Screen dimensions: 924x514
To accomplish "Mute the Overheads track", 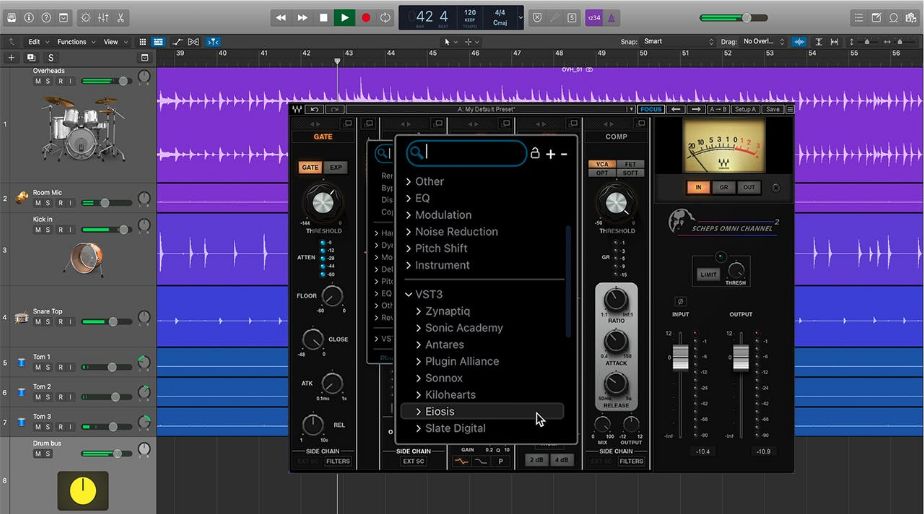I will 38,81.
